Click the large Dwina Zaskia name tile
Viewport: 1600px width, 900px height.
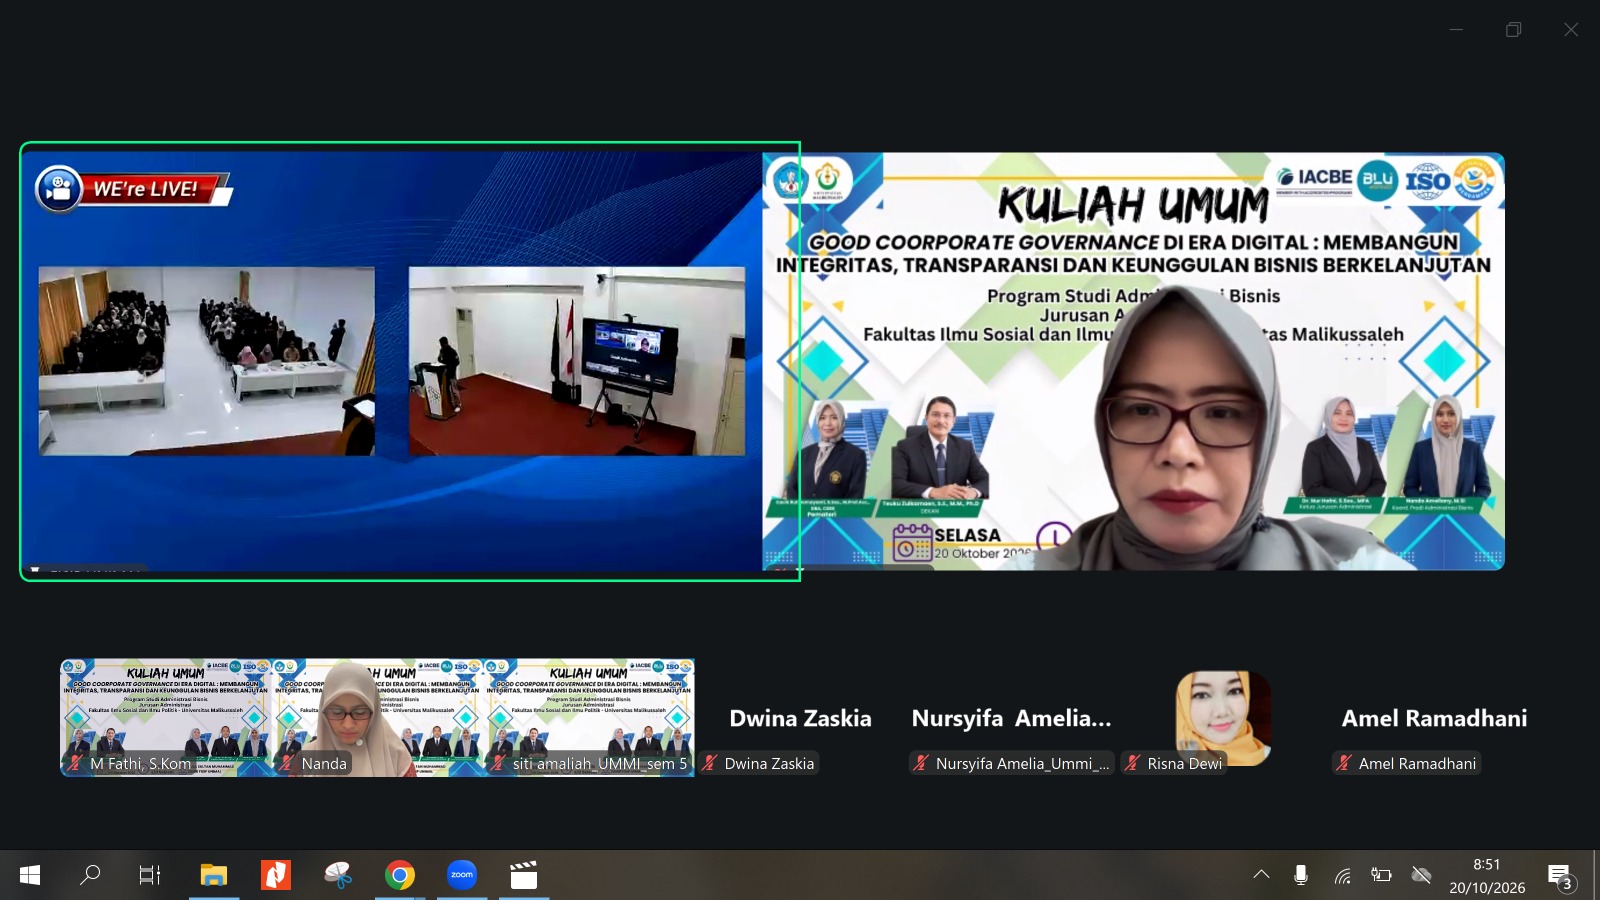click(800, 718)
